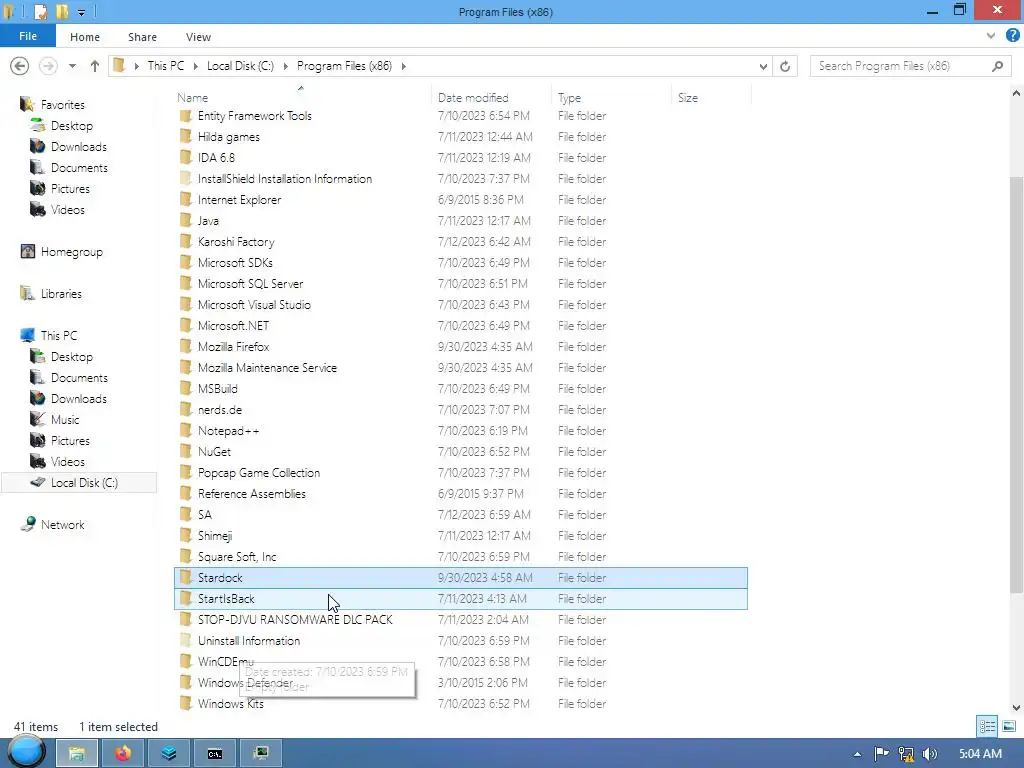The image size is (1024, 768).
Task: Open the View ribbon tab
Action: 198,37
